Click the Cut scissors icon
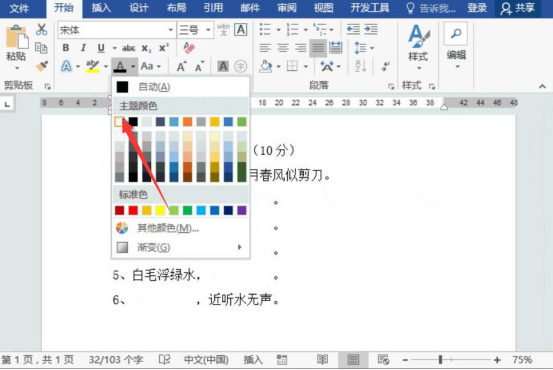Image resolution: width=553 pixels, height=370 pixels. (42, 30)
